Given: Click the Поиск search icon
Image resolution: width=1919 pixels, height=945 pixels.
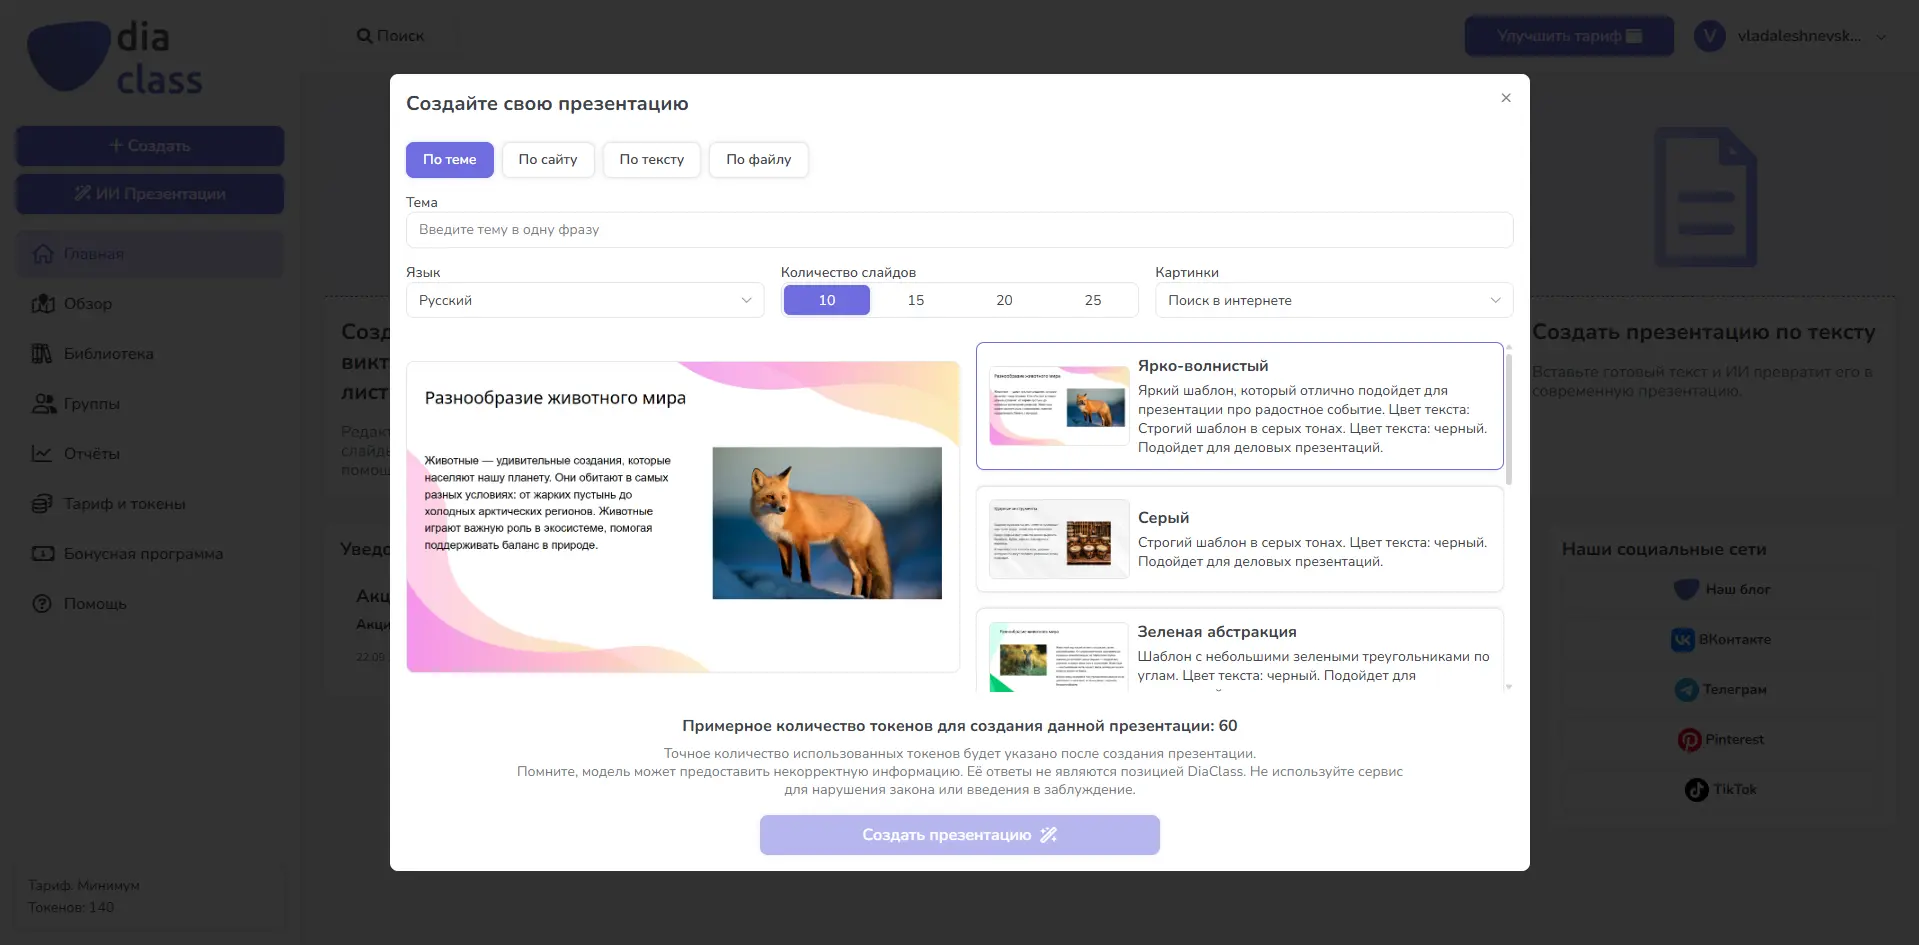Looking at the screenshot, I should (364, 35).
